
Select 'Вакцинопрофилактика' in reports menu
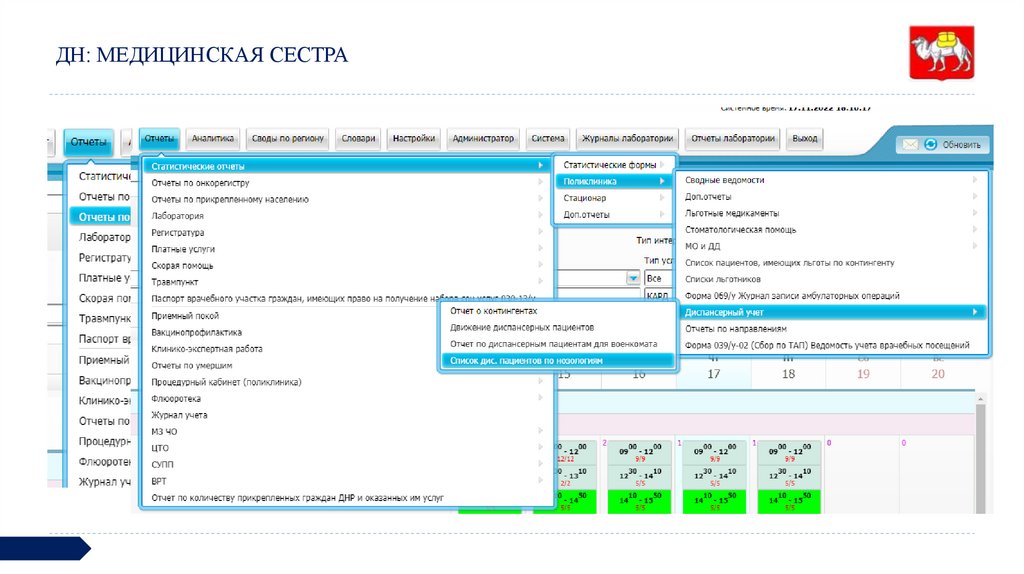pos(196,332)
